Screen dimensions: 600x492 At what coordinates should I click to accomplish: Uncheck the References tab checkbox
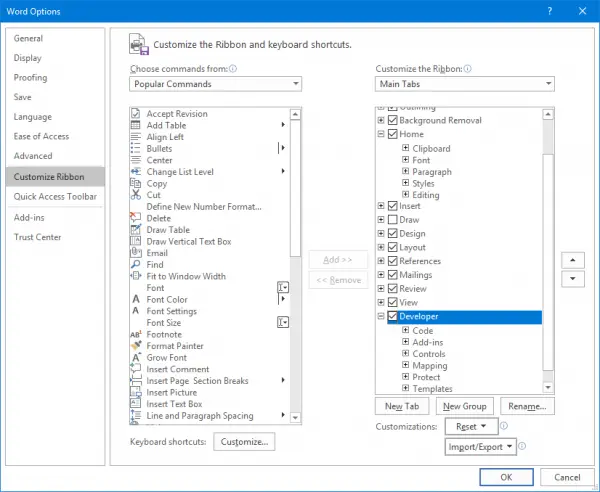pyautogui.click(x=392, y=261)
